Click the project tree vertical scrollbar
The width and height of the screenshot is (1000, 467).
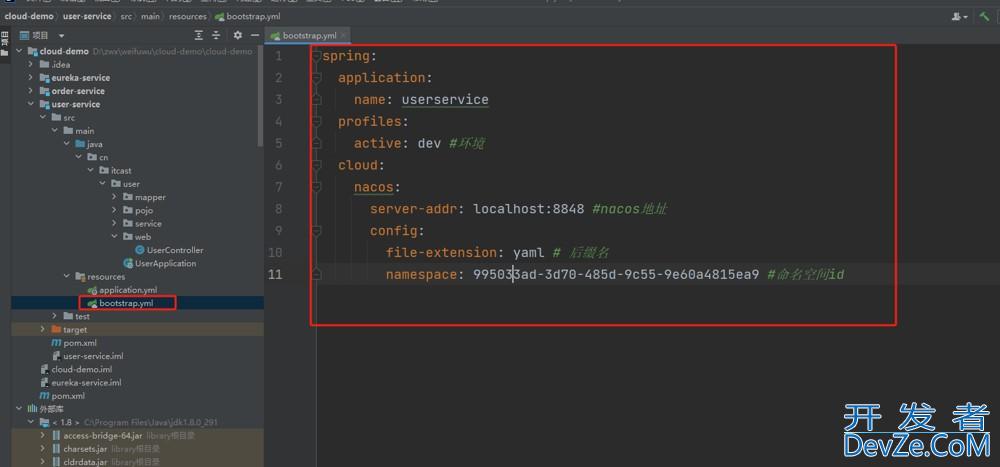260,96
